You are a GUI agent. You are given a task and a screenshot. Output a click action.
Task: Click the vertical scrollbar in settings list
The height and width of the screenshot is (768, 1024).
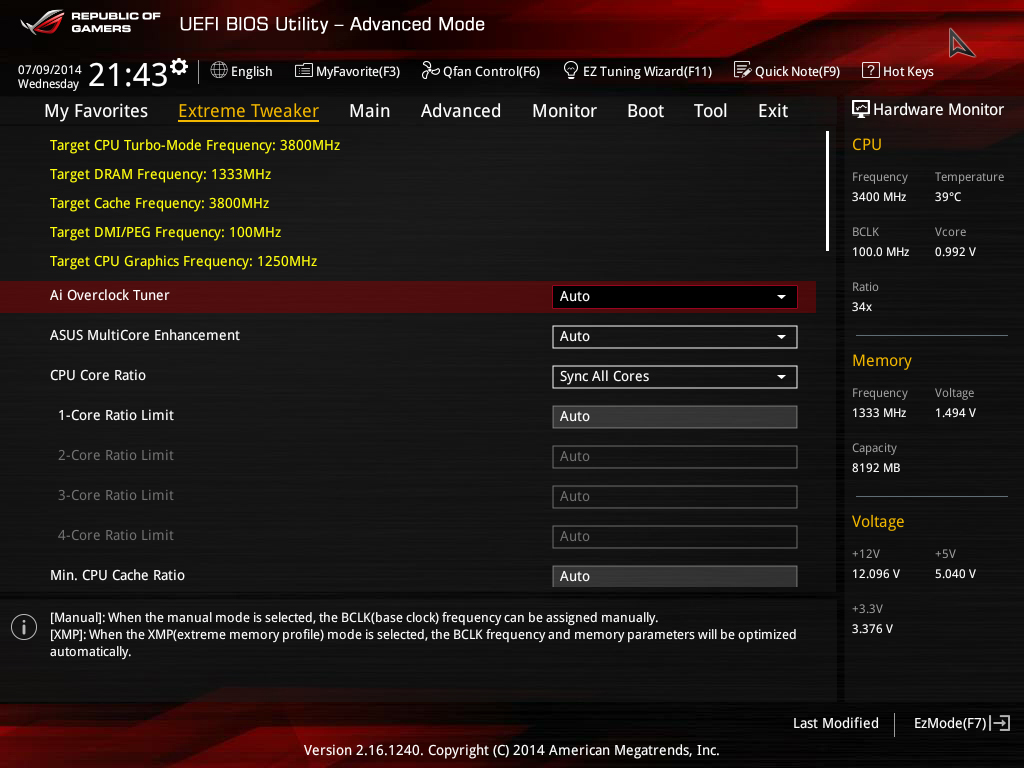[827, 191]
